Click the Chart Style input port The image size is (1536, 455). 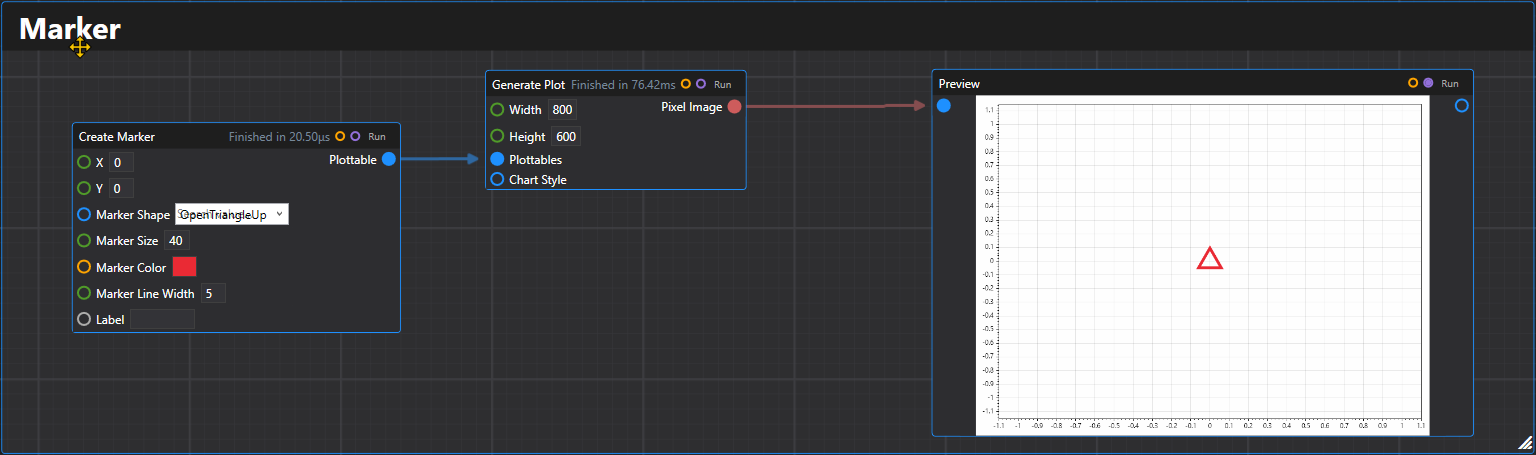pos(497,179)
